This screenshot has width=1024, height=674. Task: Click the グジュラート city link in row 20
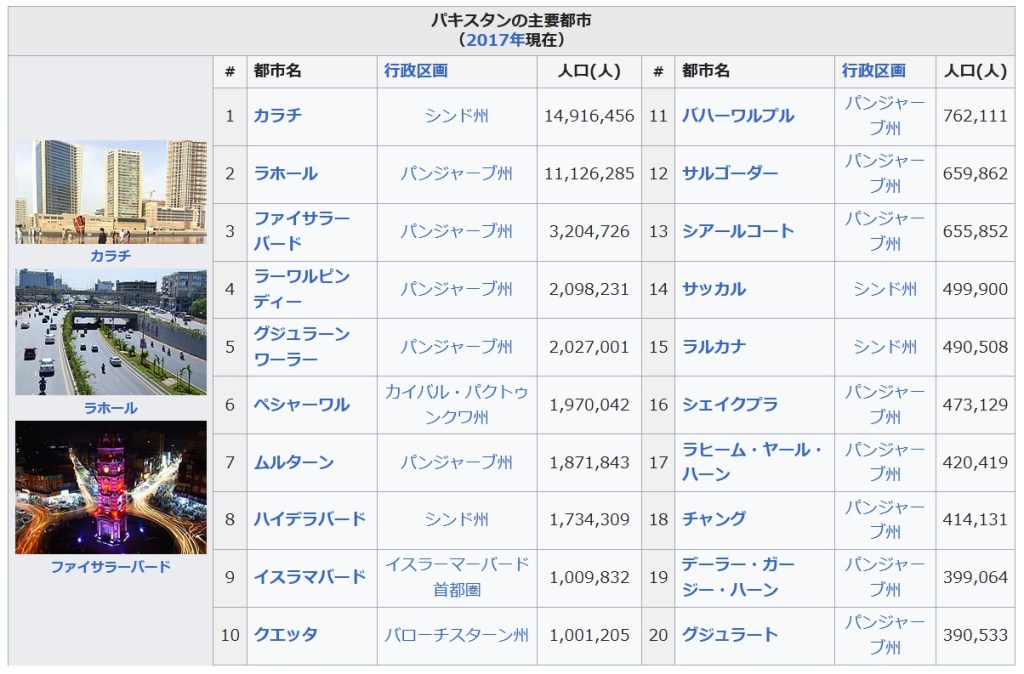pyautogui.click(x=729, y=635)
